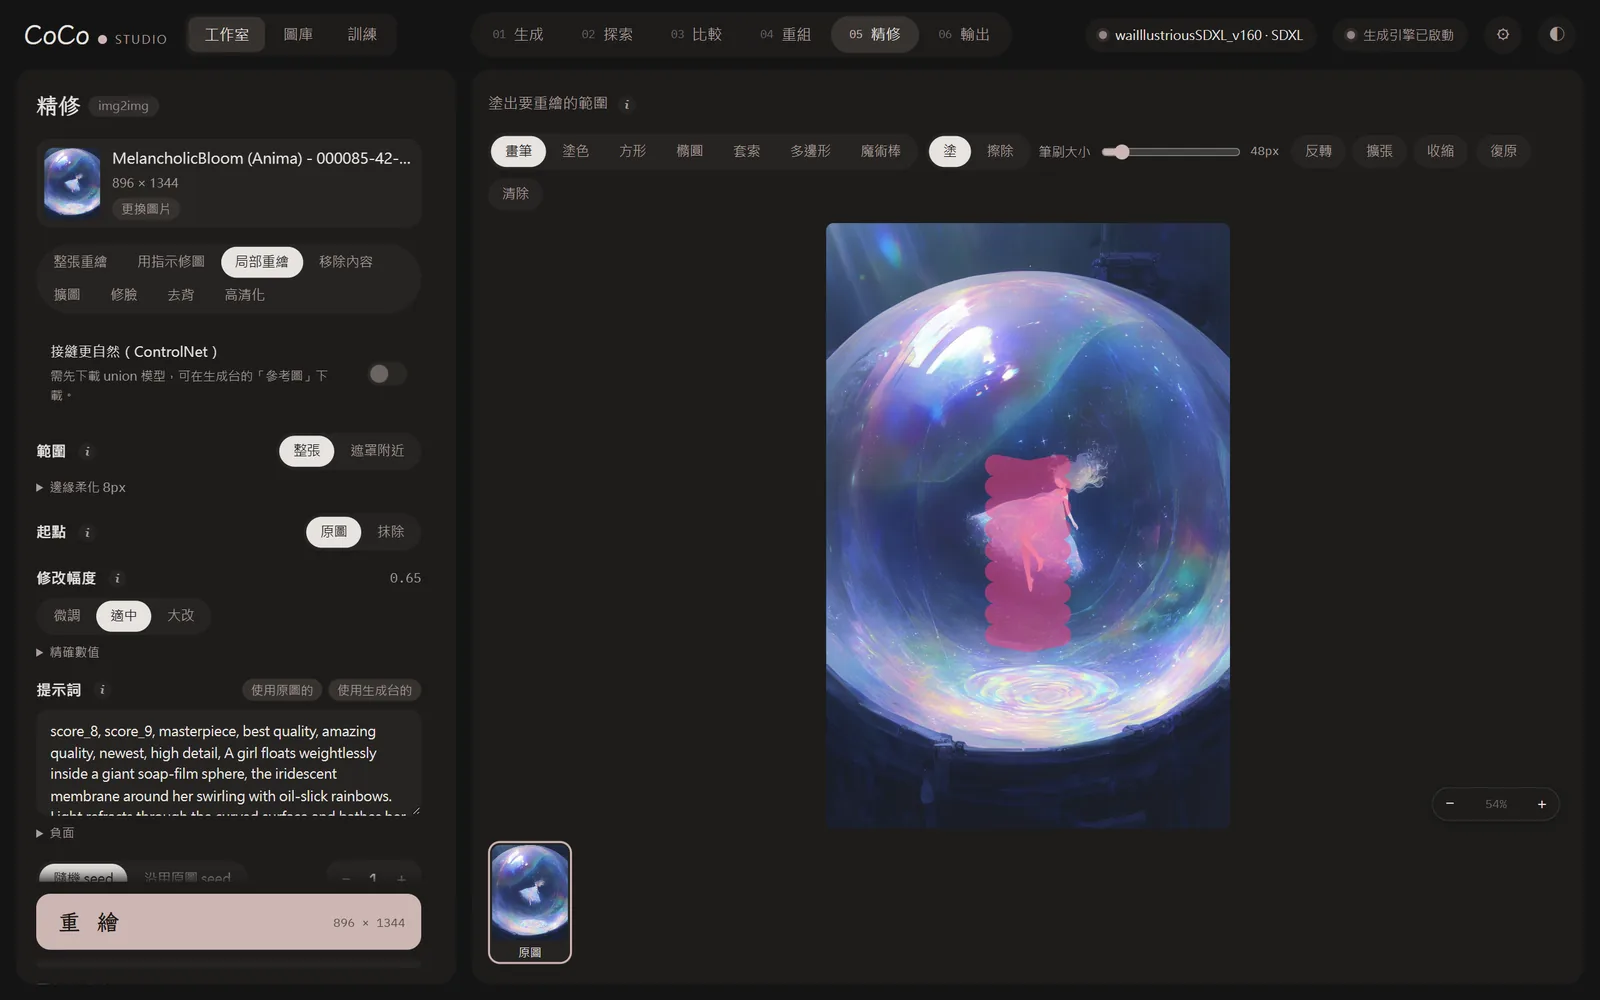Select the 移除內容 mode
The height and width of the screenshot is (1000, 1600).
pos(346,262)
